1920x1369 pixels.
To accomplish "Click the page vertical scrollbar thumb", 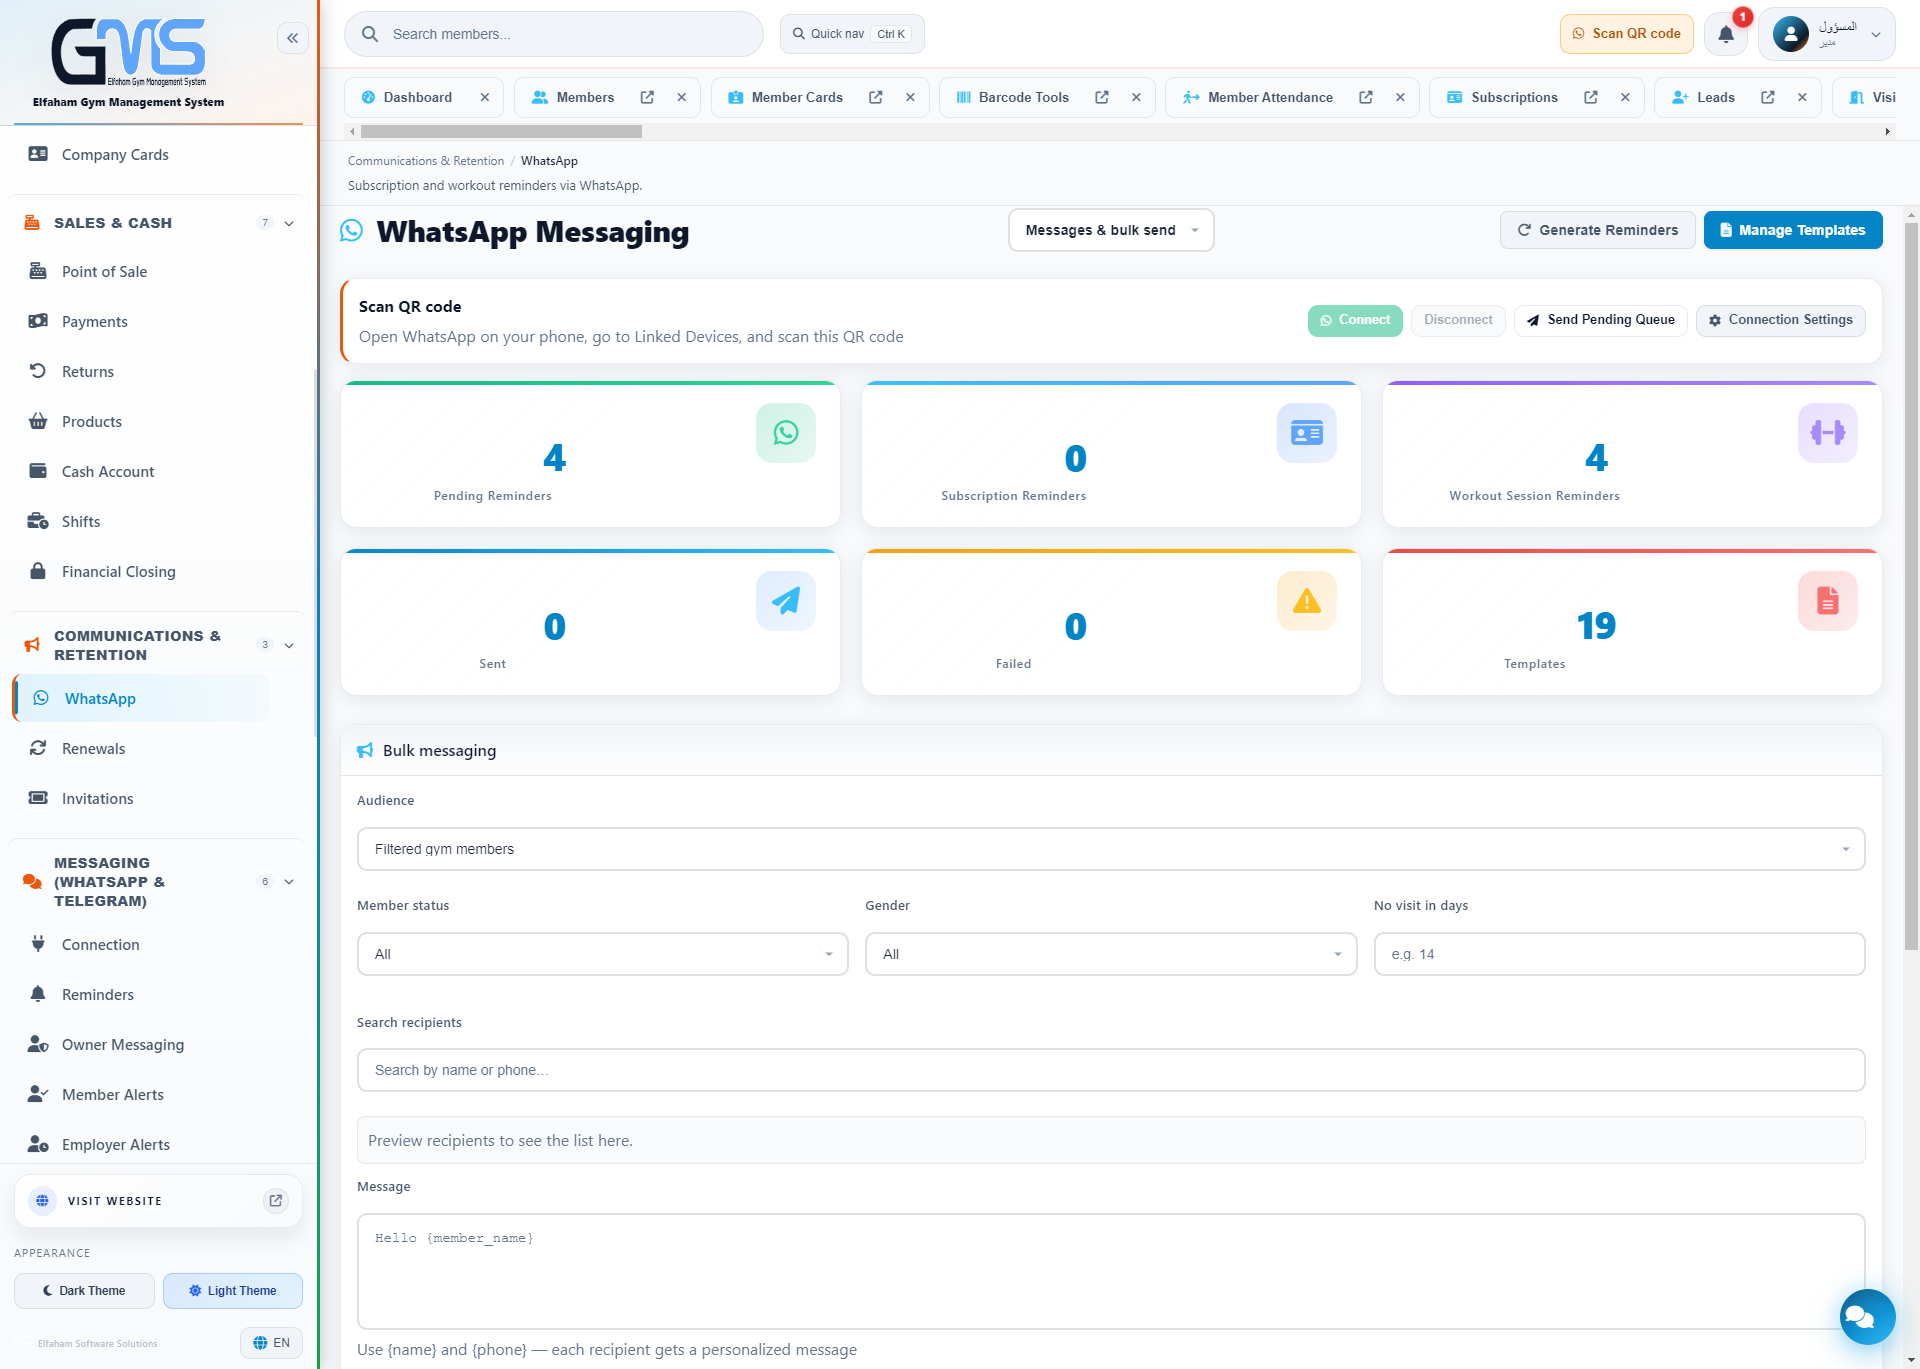I will [1911, 586].
